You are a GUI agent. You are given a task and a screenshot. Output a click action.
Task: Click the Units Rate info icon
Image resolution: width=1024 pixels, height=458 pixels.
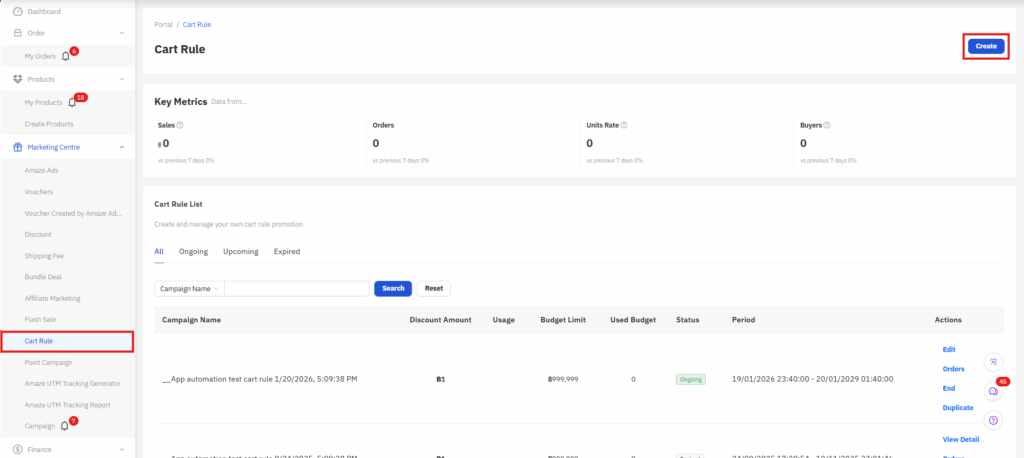(x=624, y=126)
